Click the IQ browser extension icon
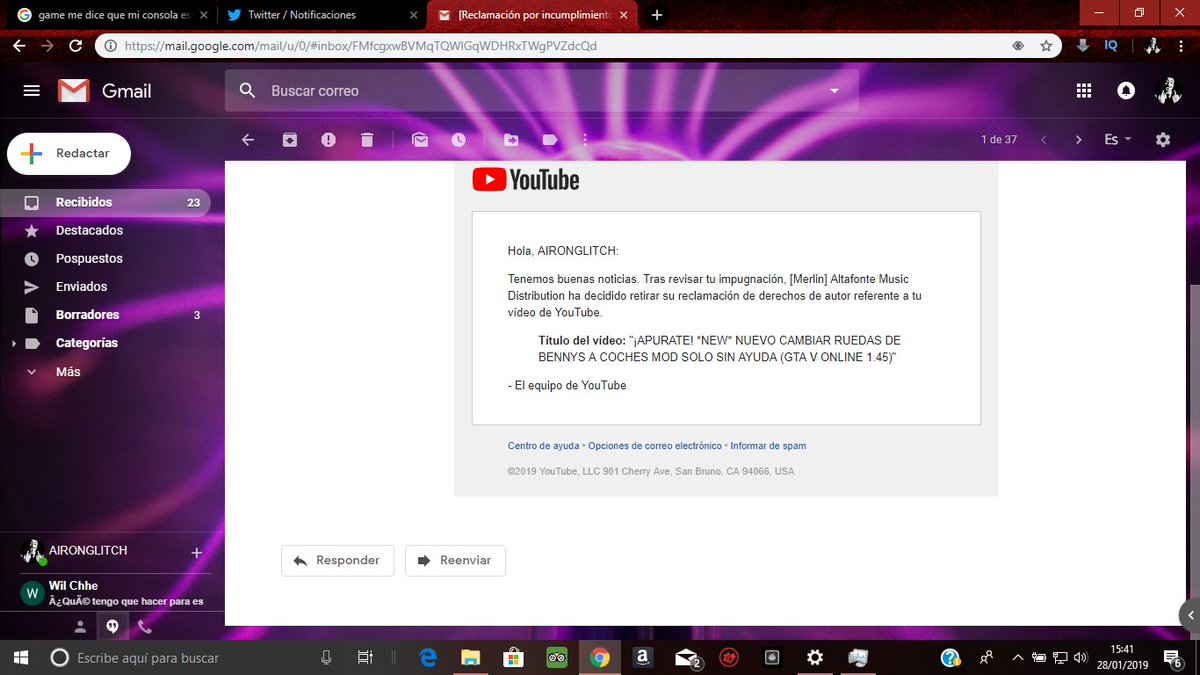Image resolution: width=1200 pixels, height=675 pixels. pos(1111,46)
